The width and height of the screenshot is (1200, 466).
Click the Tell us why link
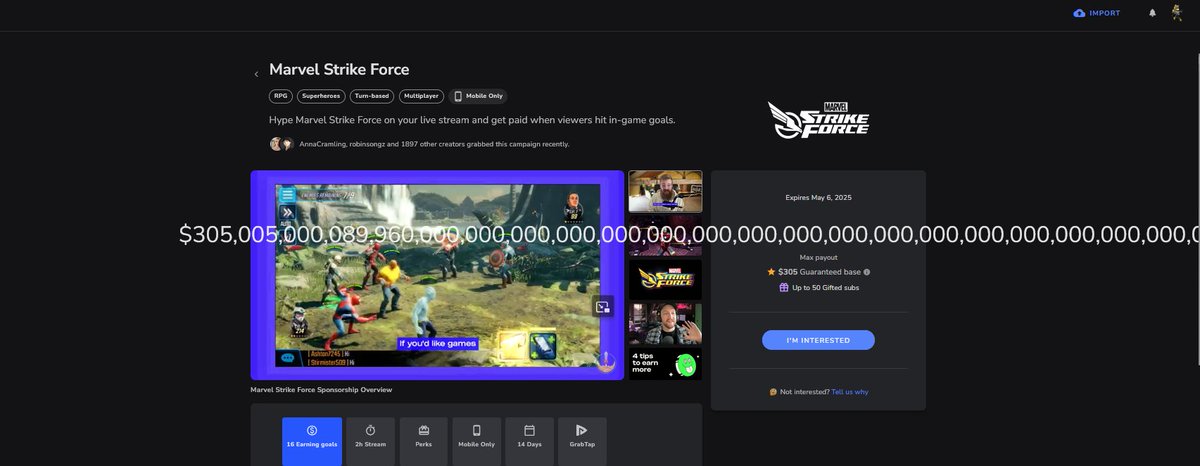tap(850, 392)
